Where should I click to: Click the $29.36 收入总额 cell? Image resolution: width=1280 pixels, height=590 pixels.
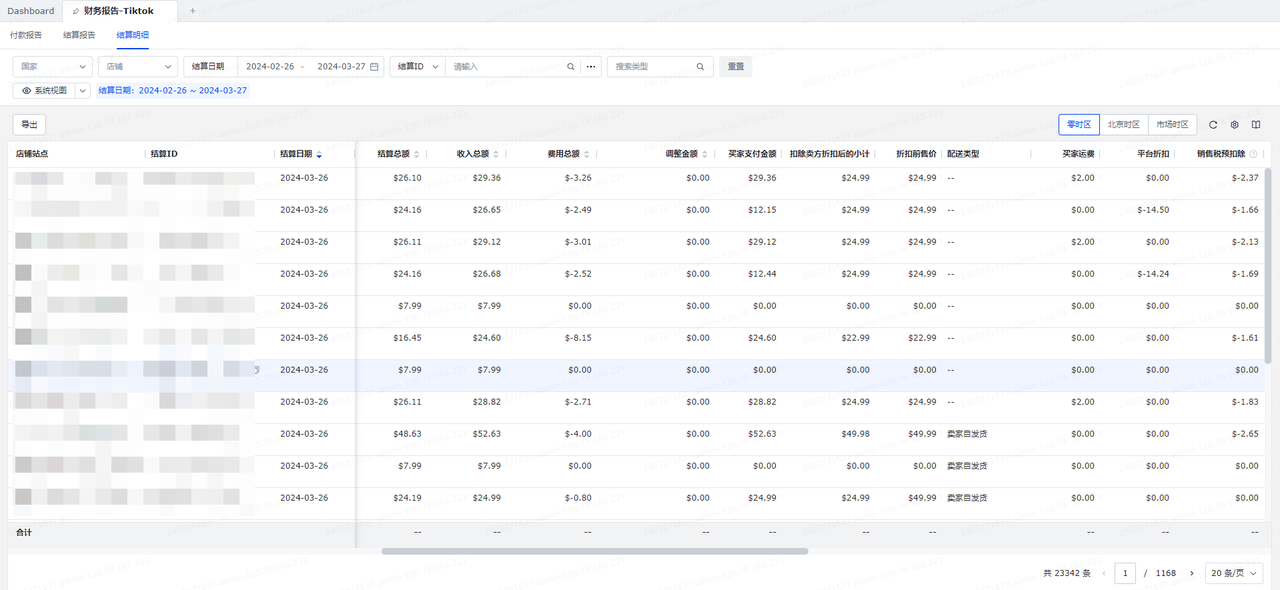pyautogui.click(x=487, y=178)
